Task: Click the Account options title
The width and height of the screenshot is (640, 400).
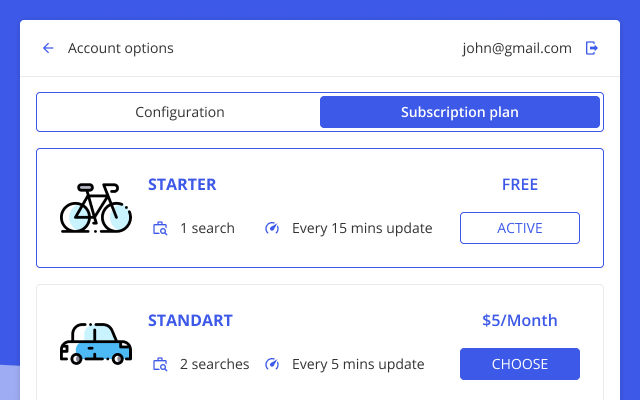Action: [x=120, y=49]
